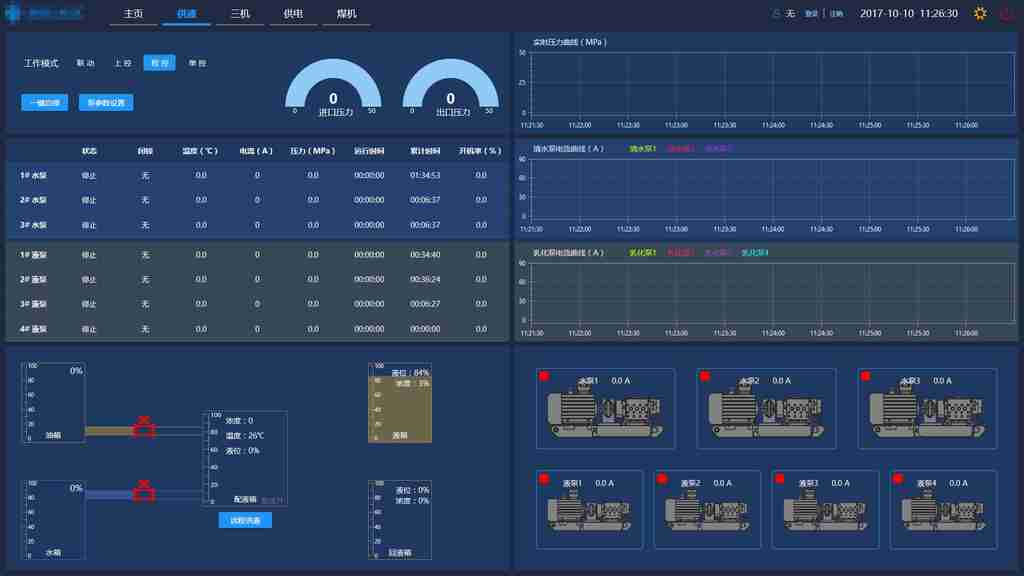Click the 泵参数设置 blue button

105,102
